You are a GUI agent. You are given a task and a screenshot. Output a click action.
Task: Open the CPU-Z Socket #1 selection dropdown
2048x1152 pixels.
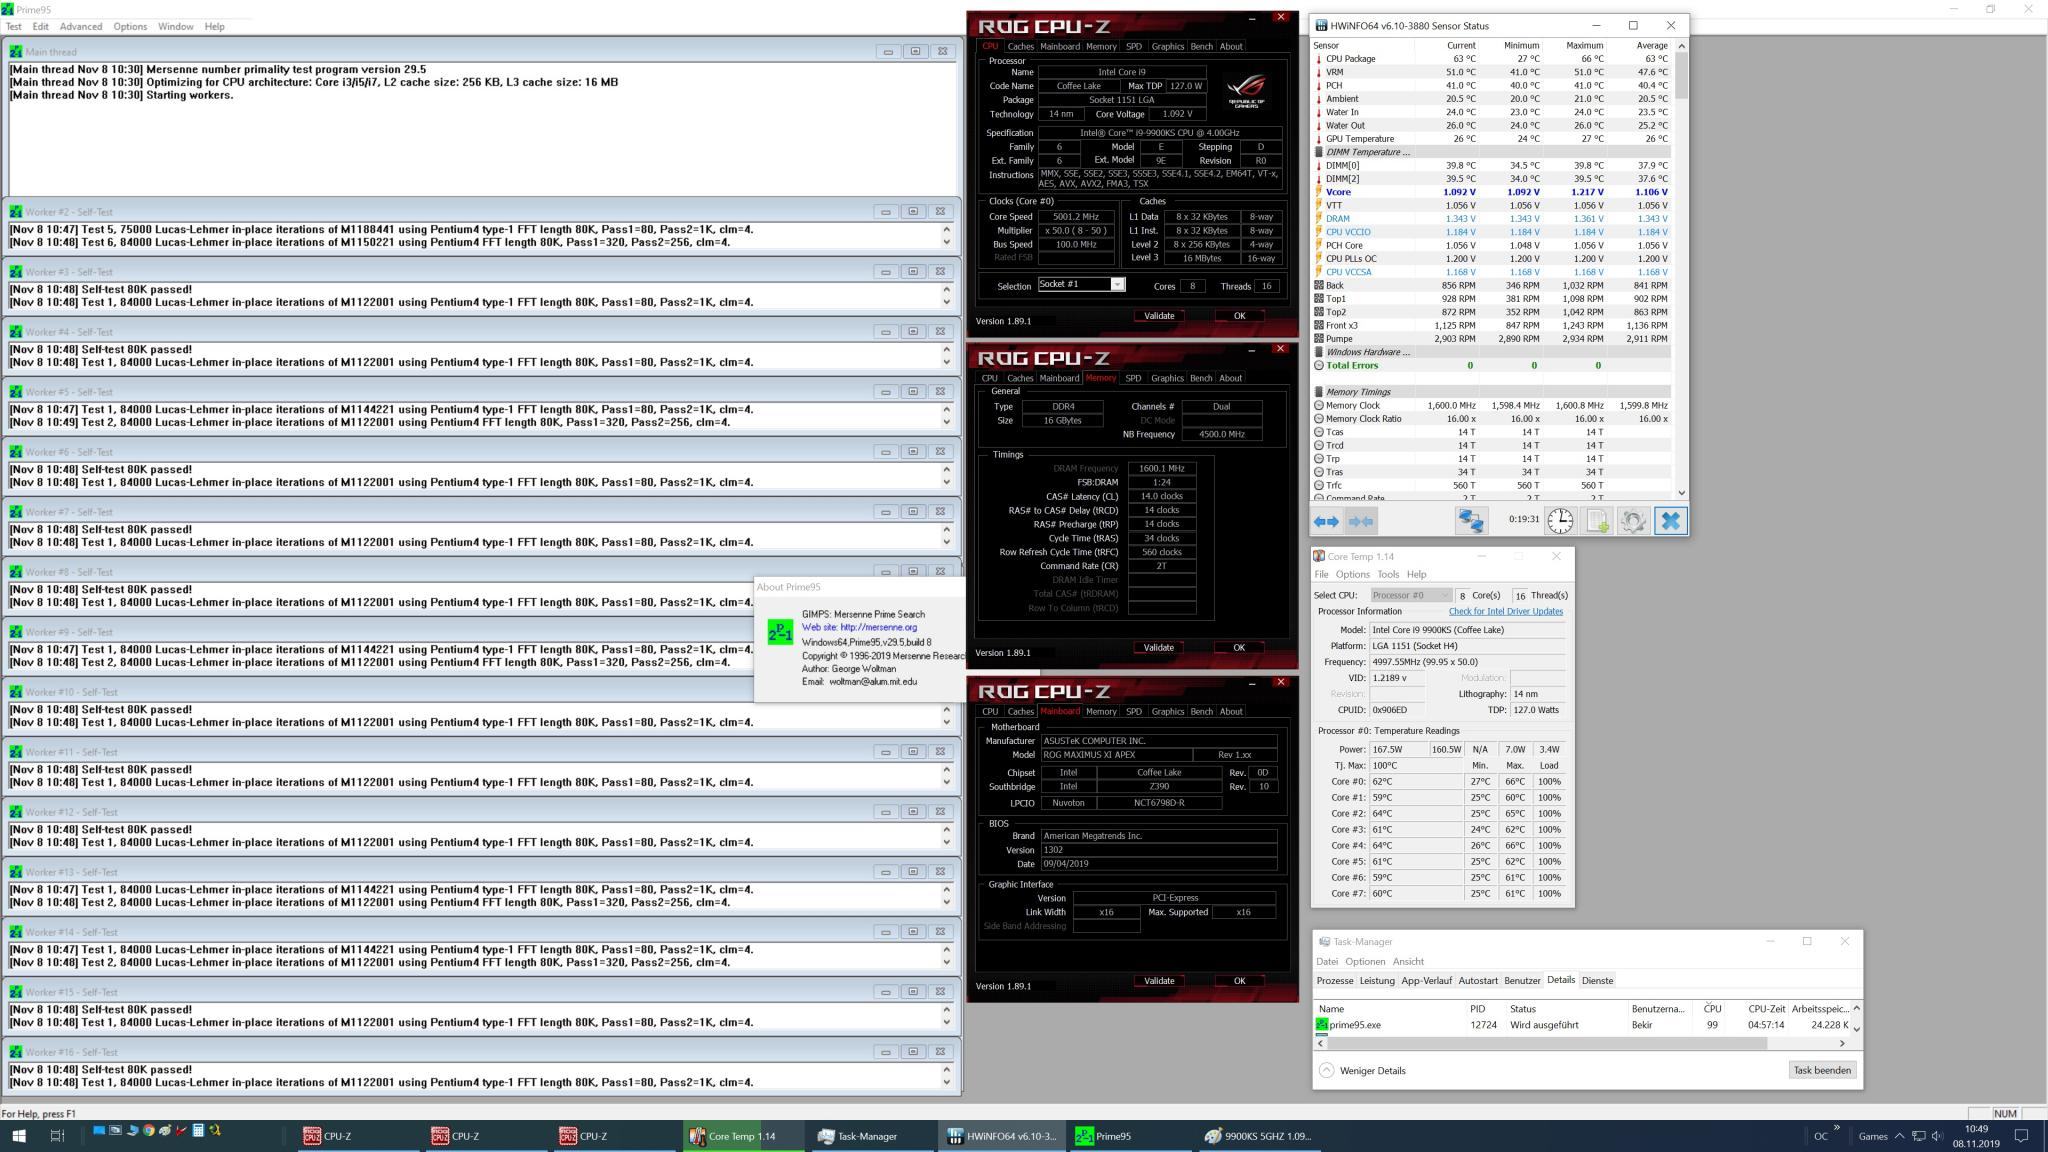[1118, 285]
